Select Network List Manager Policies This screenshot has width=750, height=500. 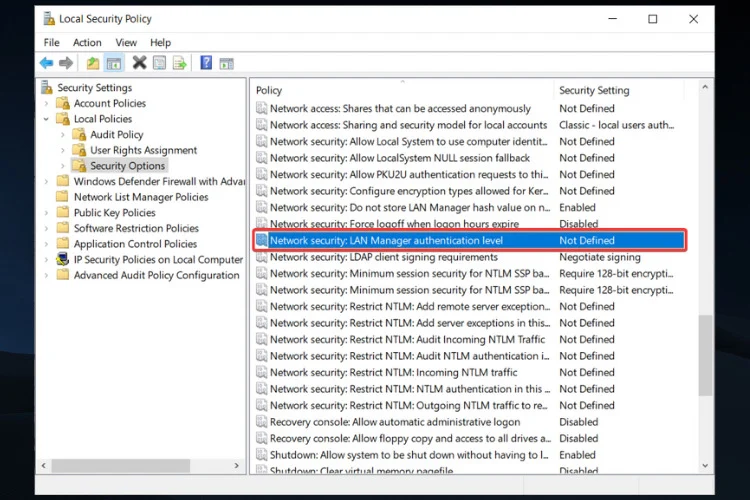pyautogui.click(x=141, y=197)
